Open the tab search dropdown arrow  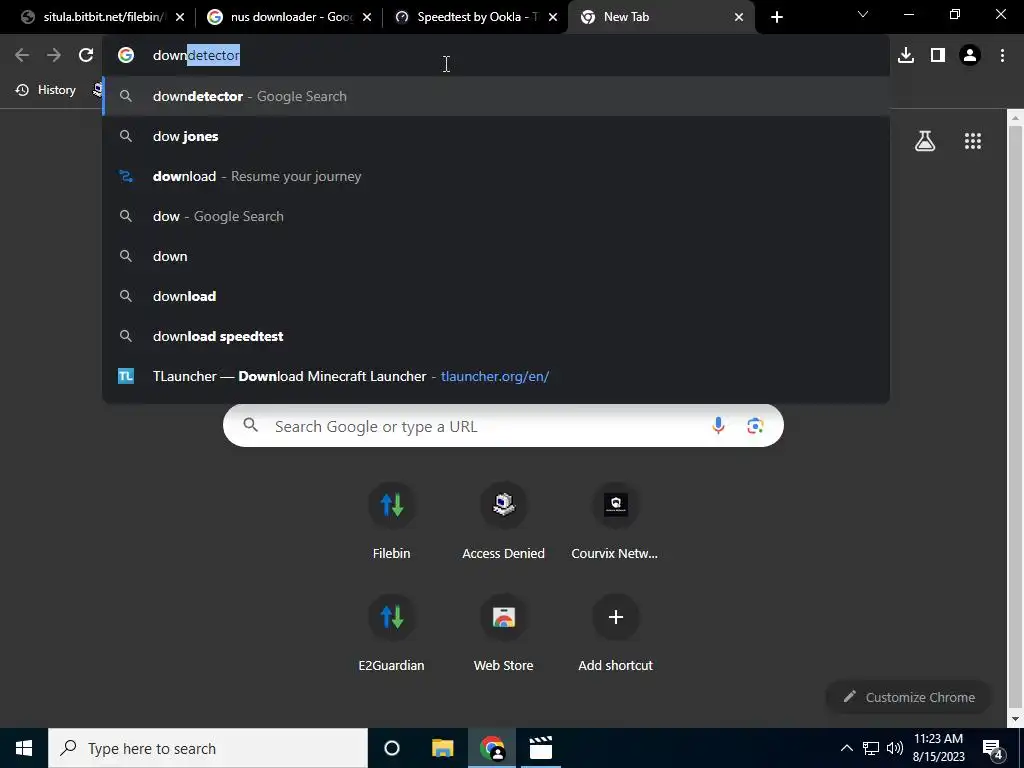[863, 14]
